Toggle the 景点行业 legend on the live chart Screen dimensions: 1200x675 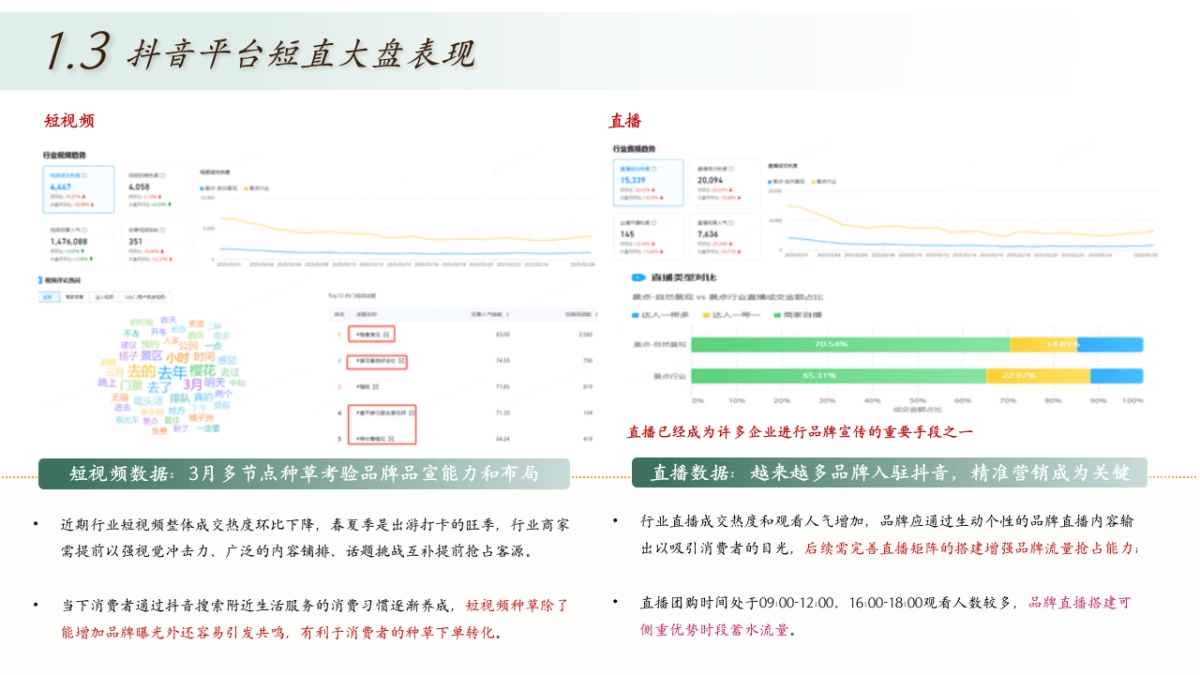coord(824,181)
